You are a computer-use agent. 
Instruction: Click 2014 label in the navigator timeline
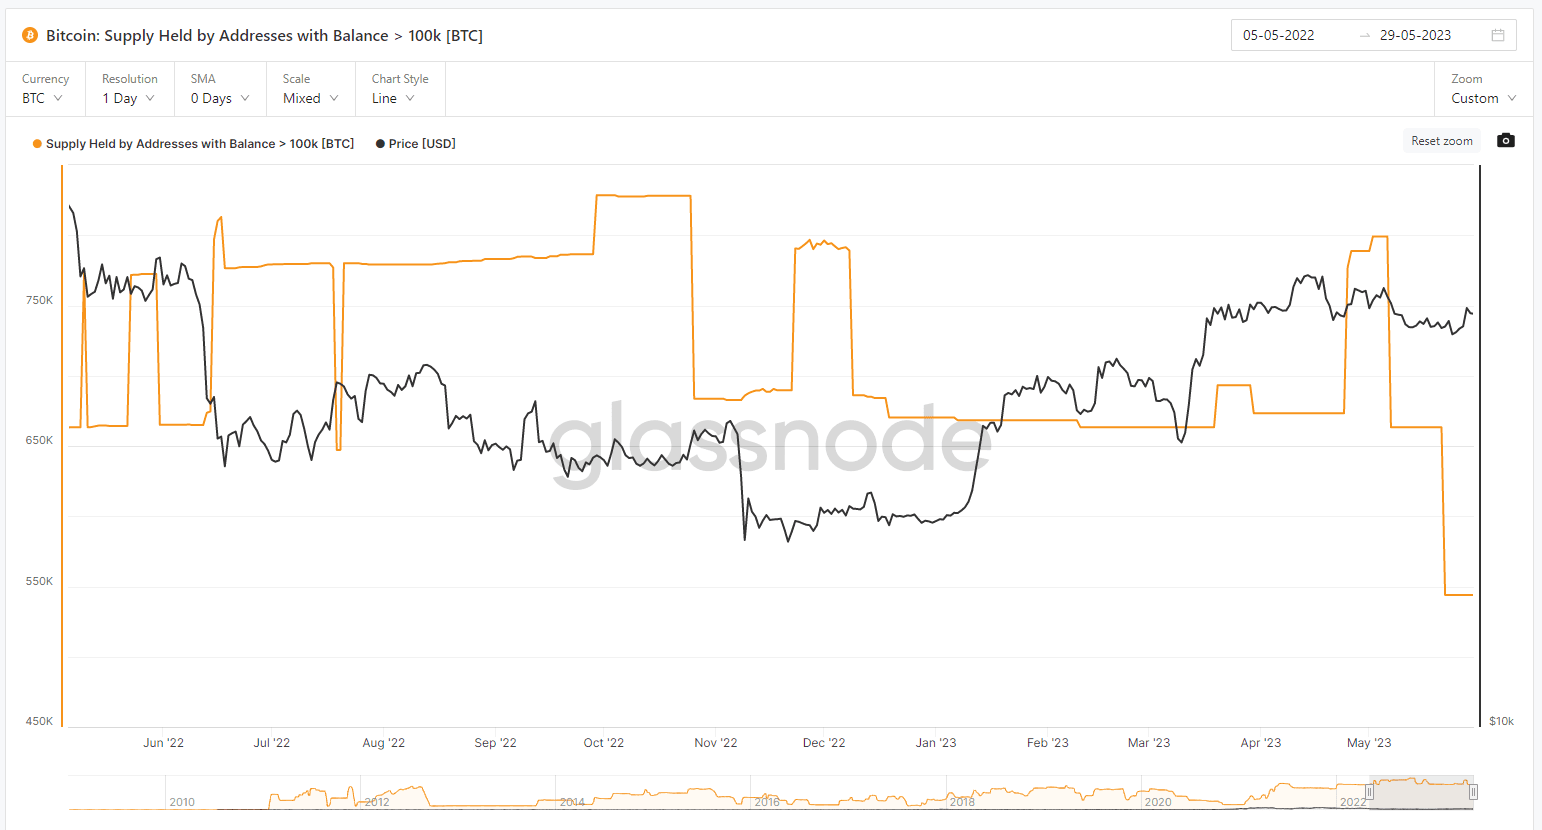[x=572, y=802]
